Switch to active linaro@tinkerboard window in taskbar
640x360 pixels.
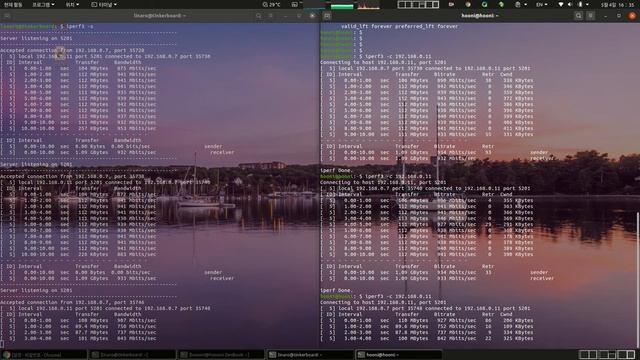click(310, 355)
